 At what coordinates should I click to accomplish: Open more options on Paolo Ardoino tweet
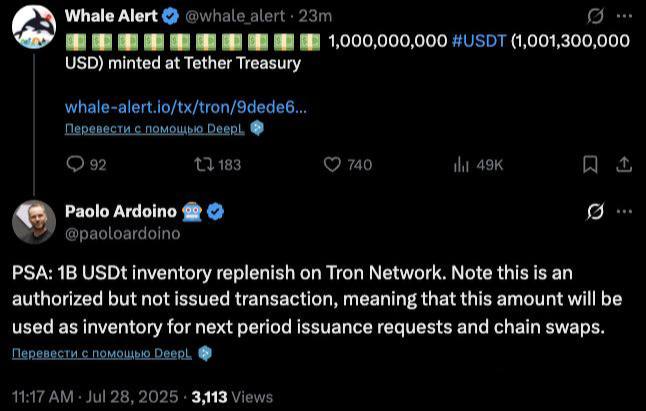coord(624,212)
